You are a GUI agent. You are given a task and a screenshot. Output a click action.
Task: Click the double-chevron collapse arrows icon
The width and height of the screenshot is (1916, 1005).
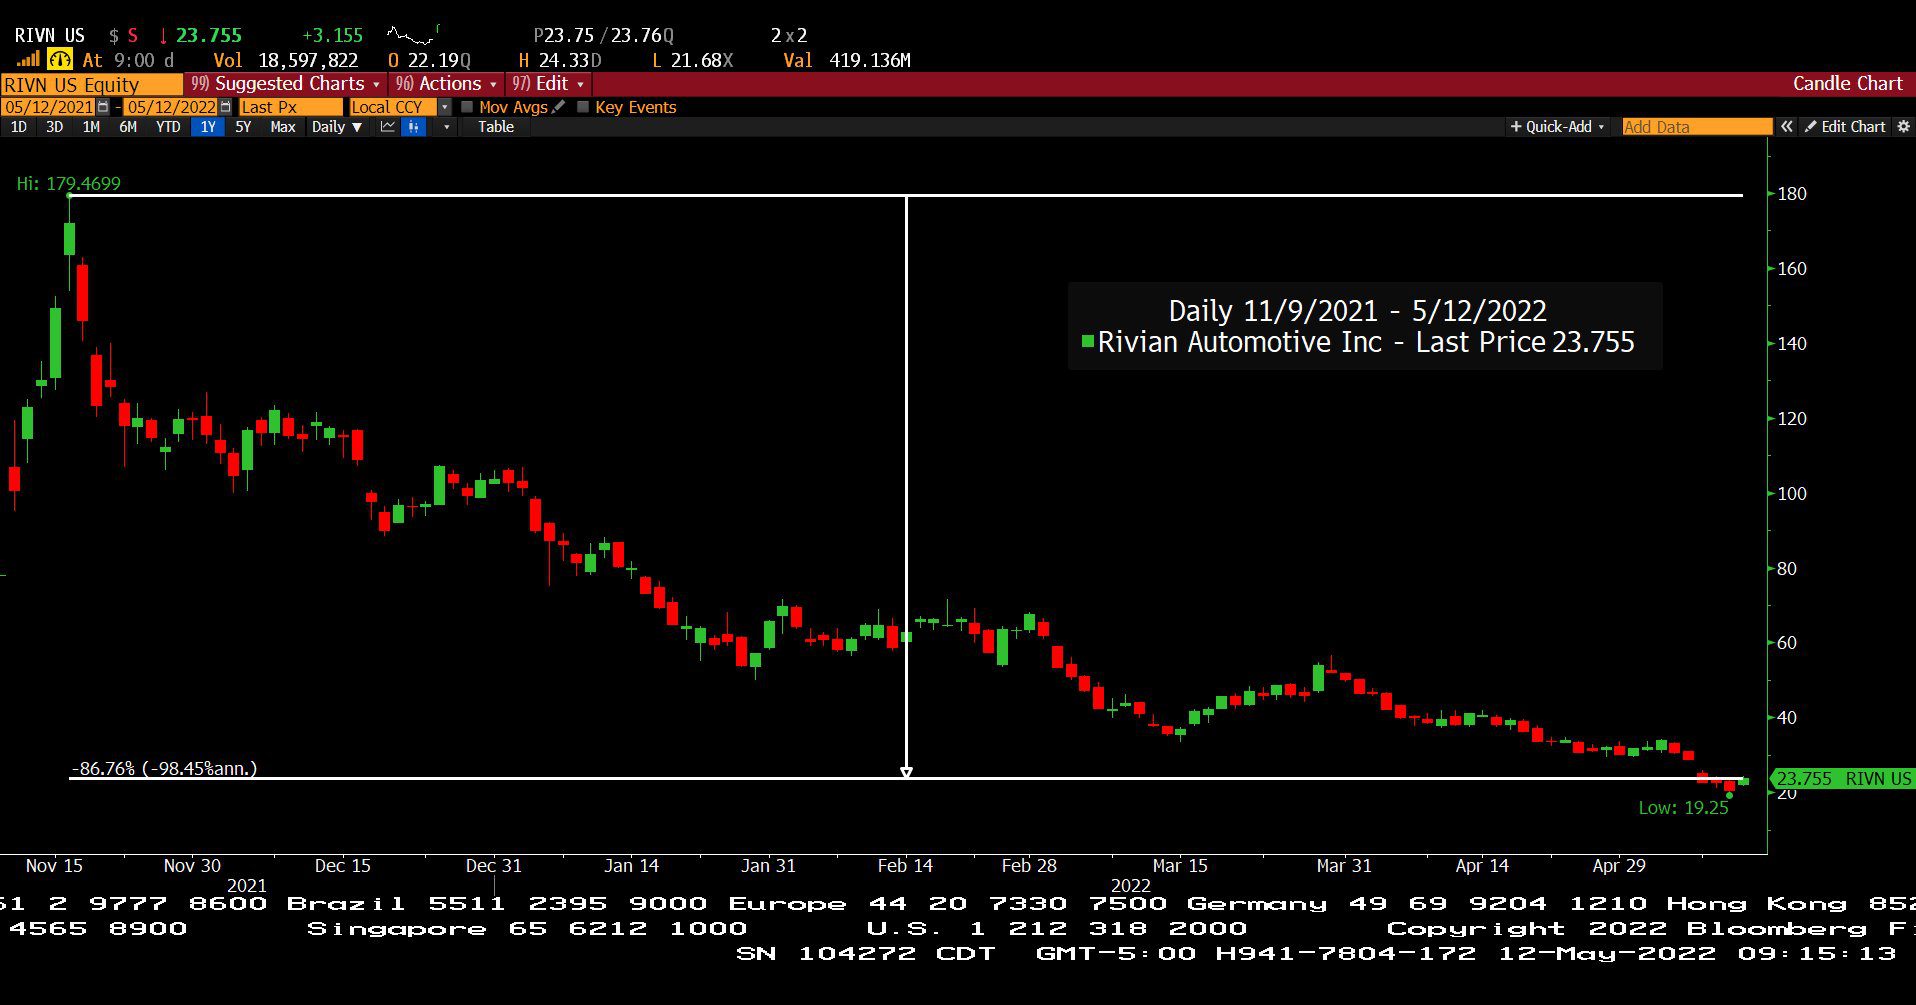pyautogui.click(x=1787, y=127)
